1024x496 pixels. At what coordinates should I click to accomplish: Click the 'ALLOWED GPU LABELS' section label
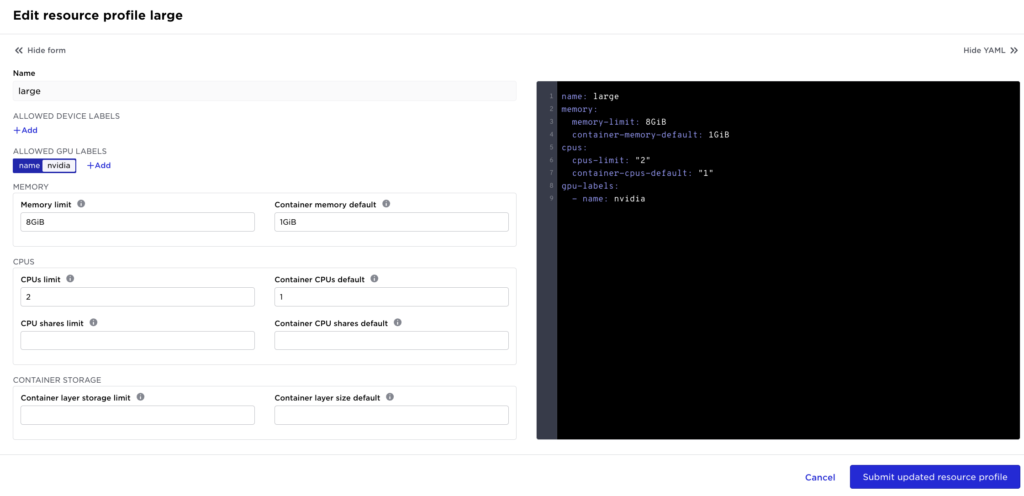tap(59, 151)
